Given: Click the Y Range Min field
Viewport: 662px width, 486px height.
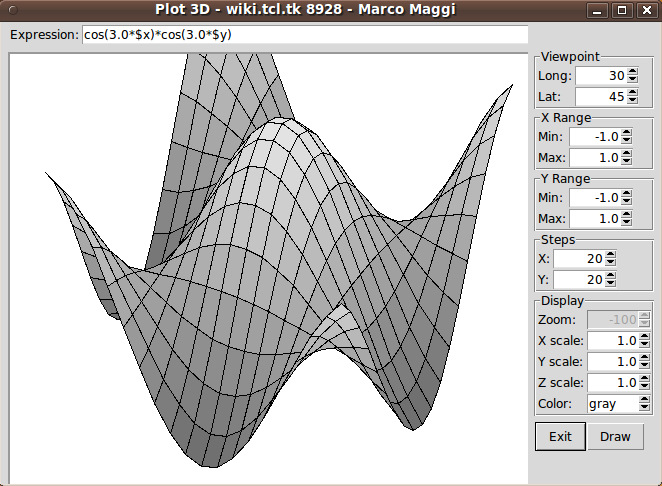Looking at the screenshot, I should point(596,198).
